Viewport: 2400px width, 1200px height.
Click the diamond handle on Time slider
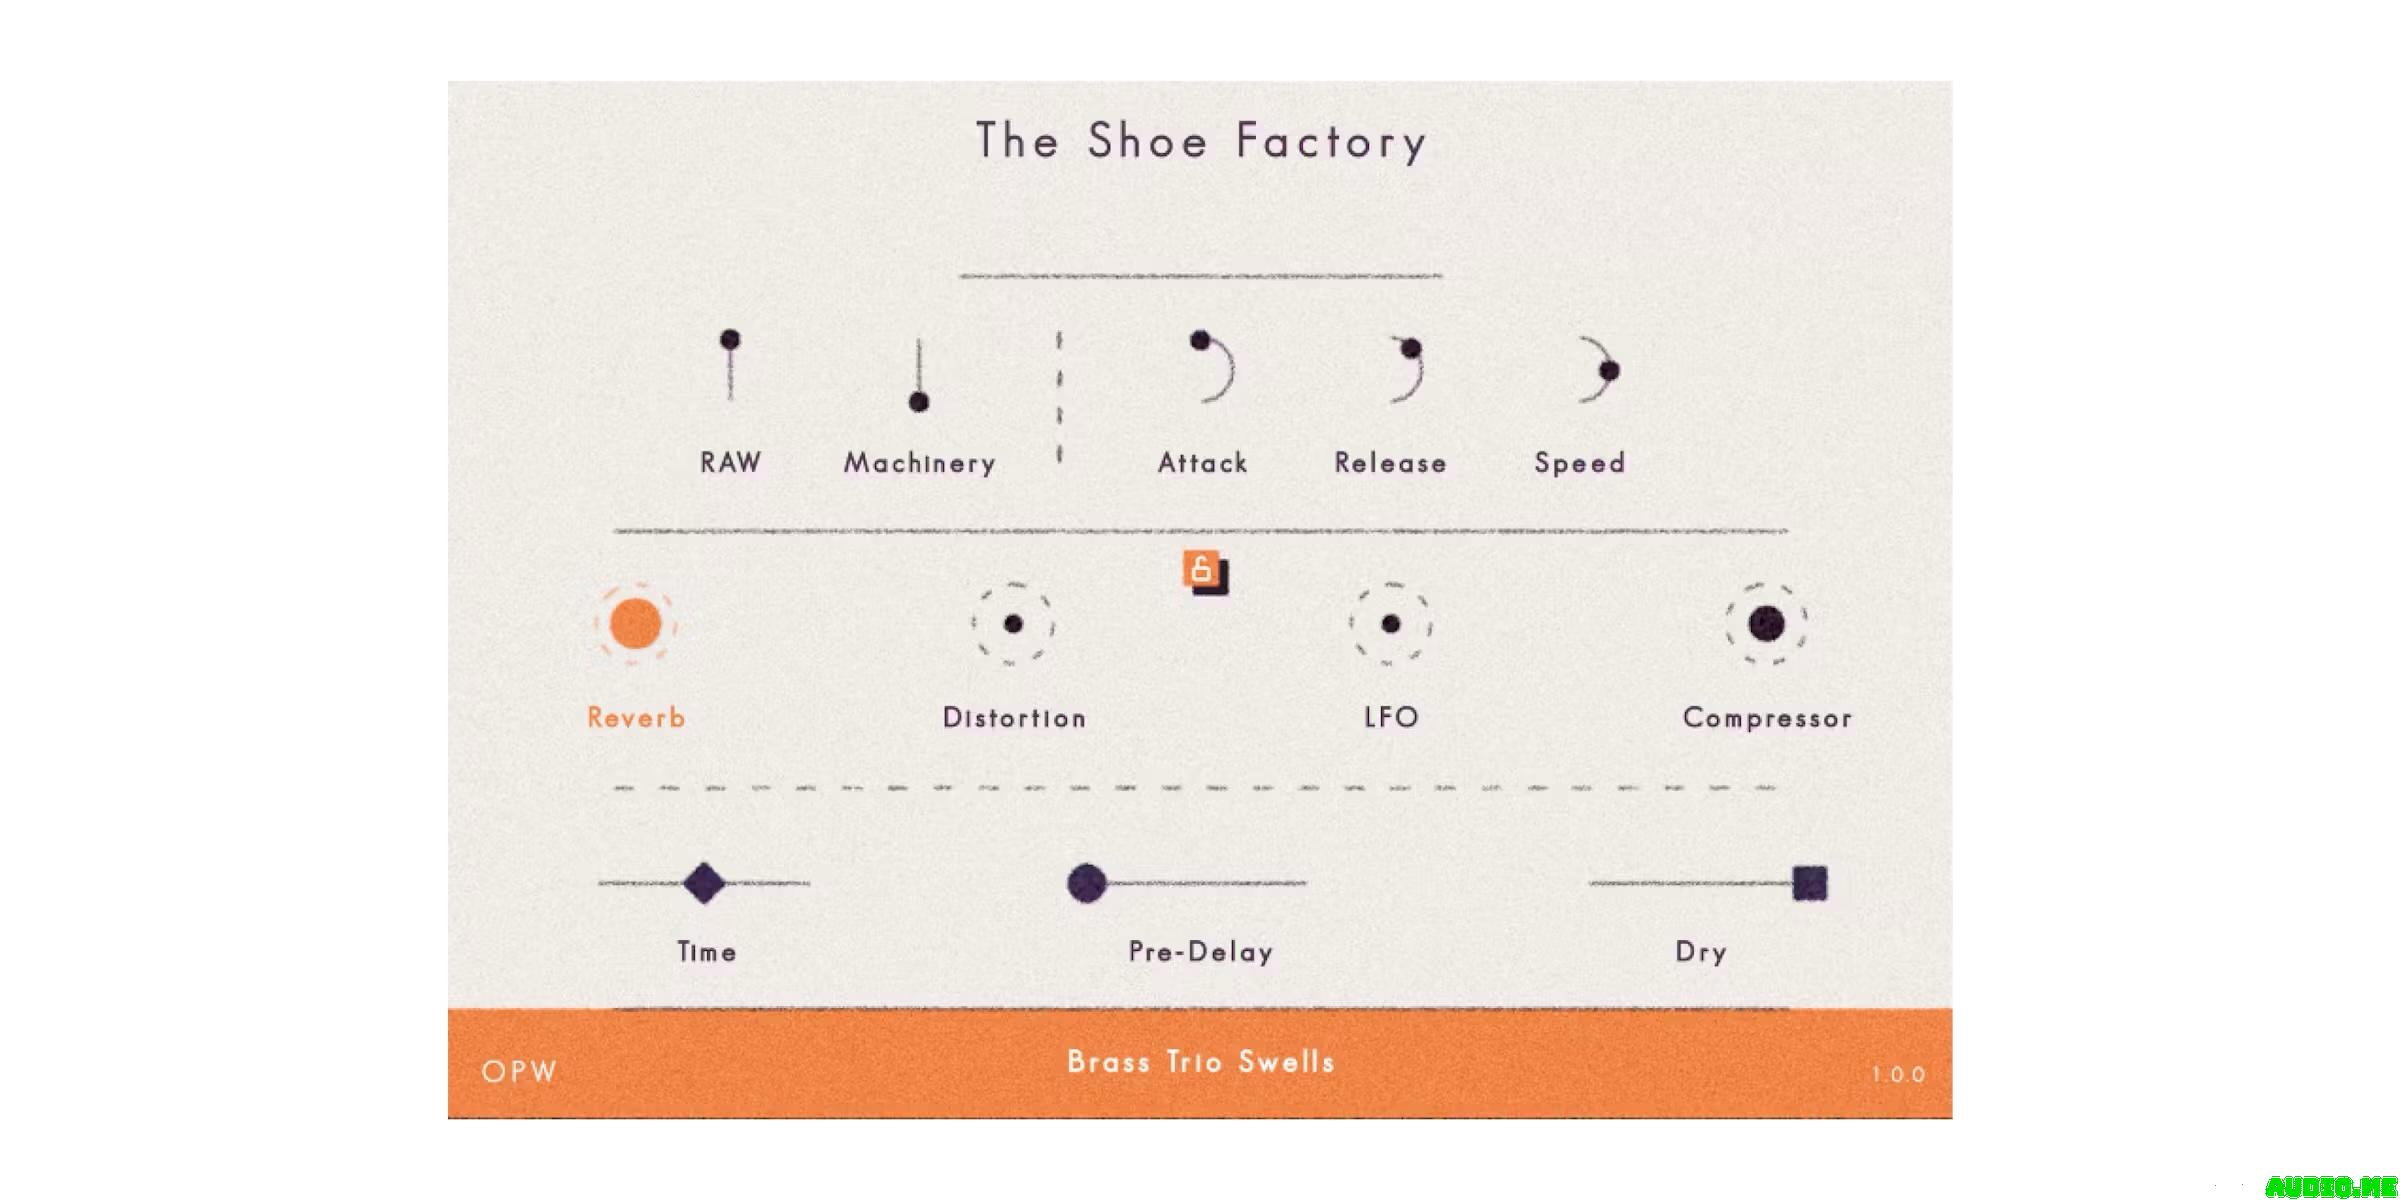[704, 883]
